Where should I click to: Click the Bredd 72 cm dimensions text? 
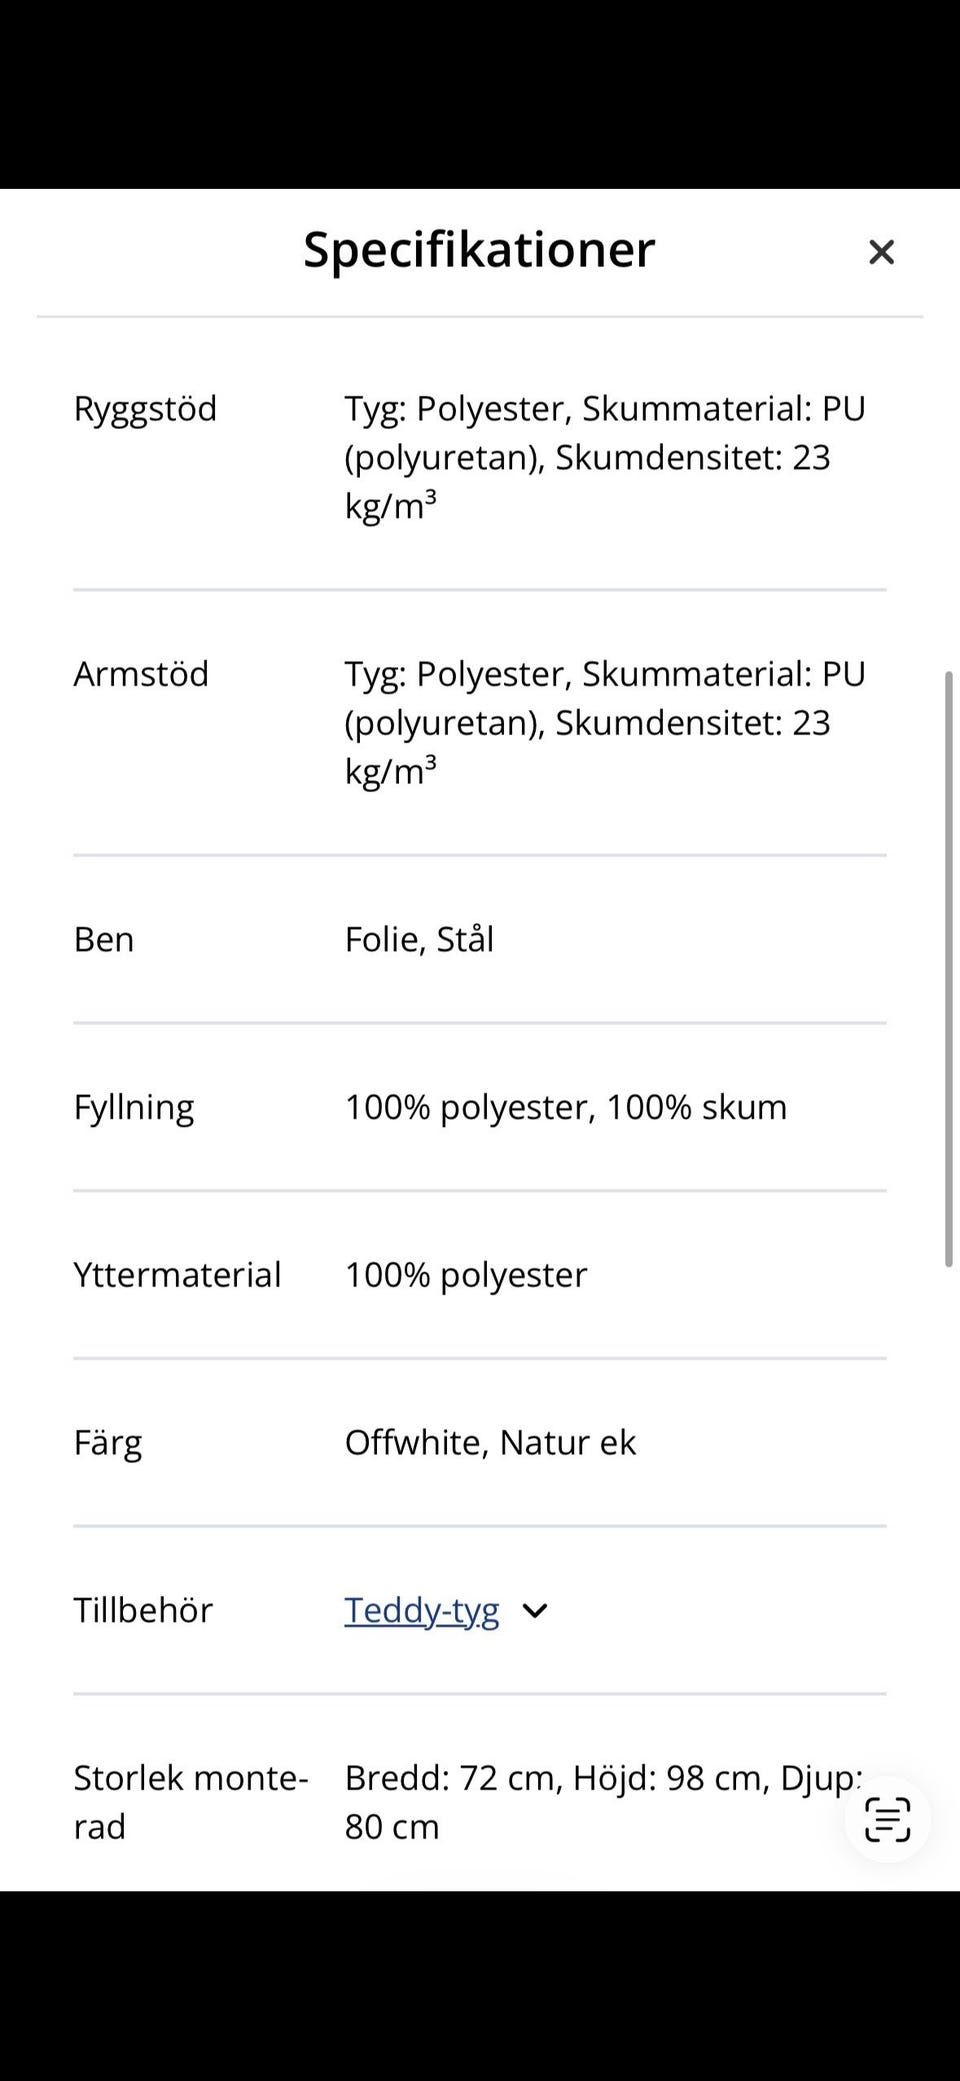pyautogui.click(x=604, y=1802)
